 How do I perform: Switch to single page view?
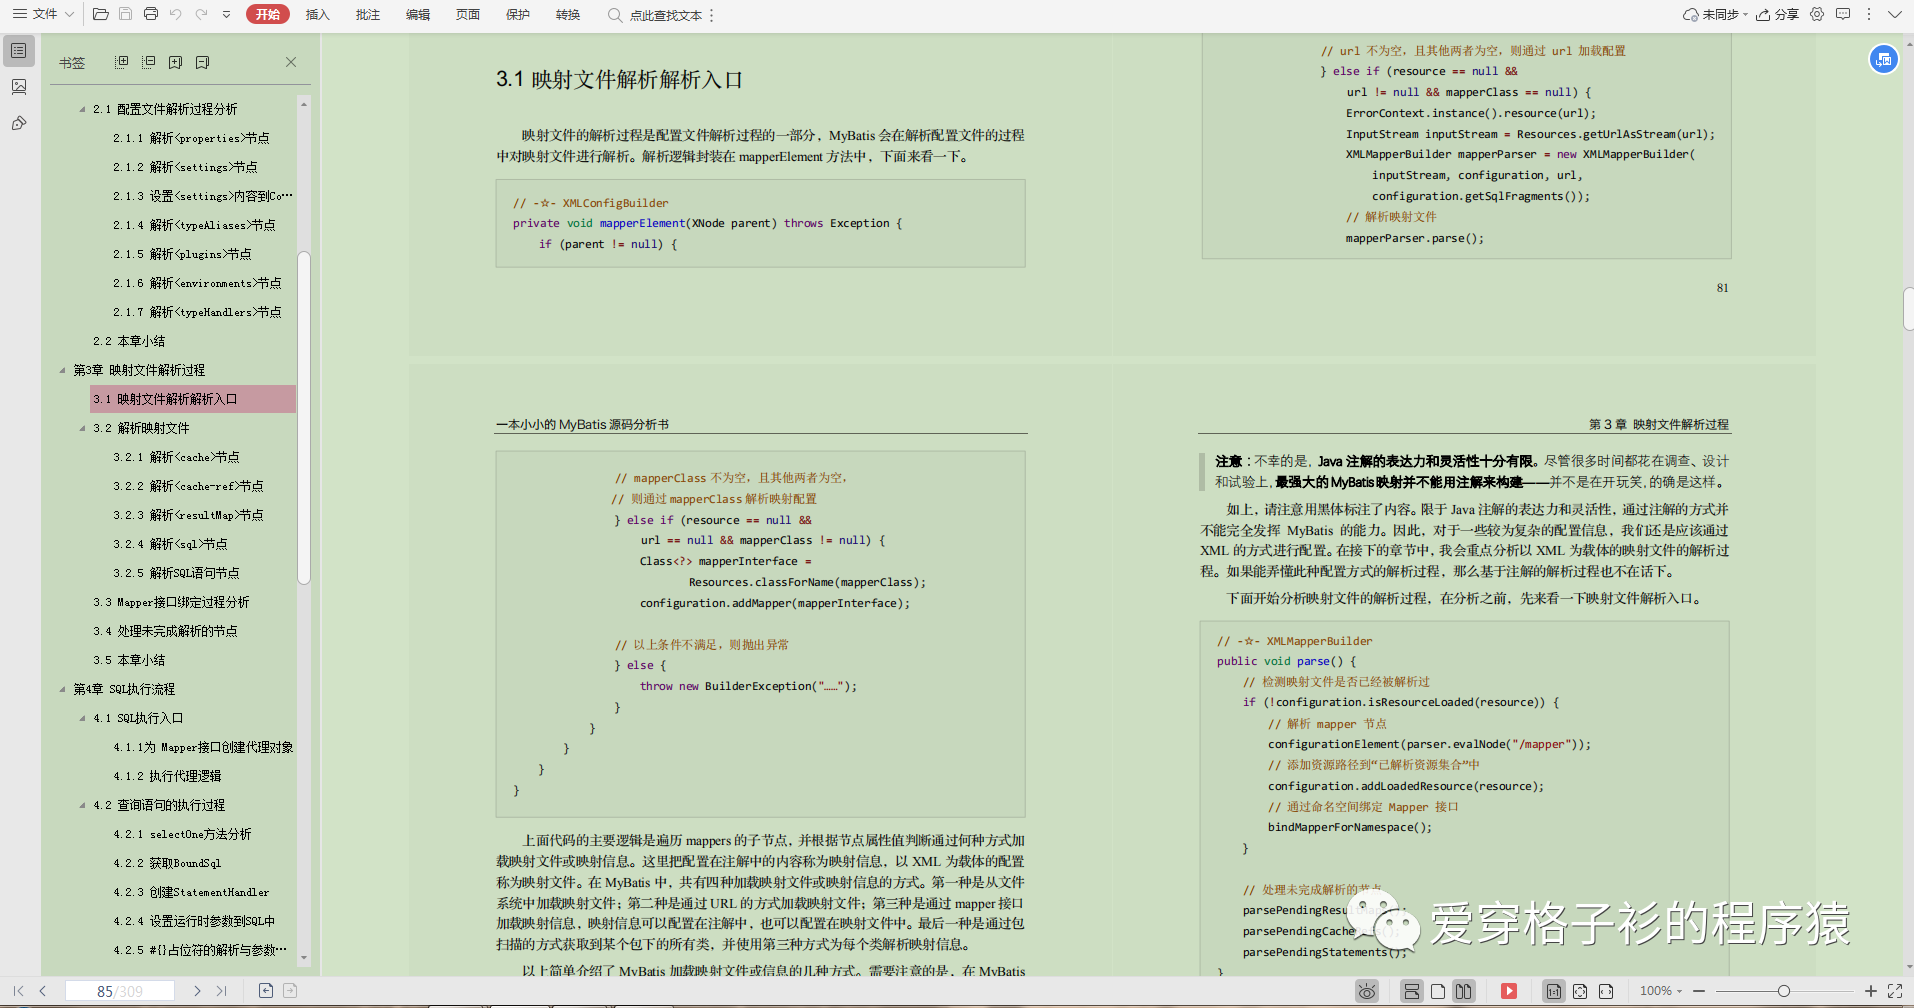click(x=1438, y=991)
